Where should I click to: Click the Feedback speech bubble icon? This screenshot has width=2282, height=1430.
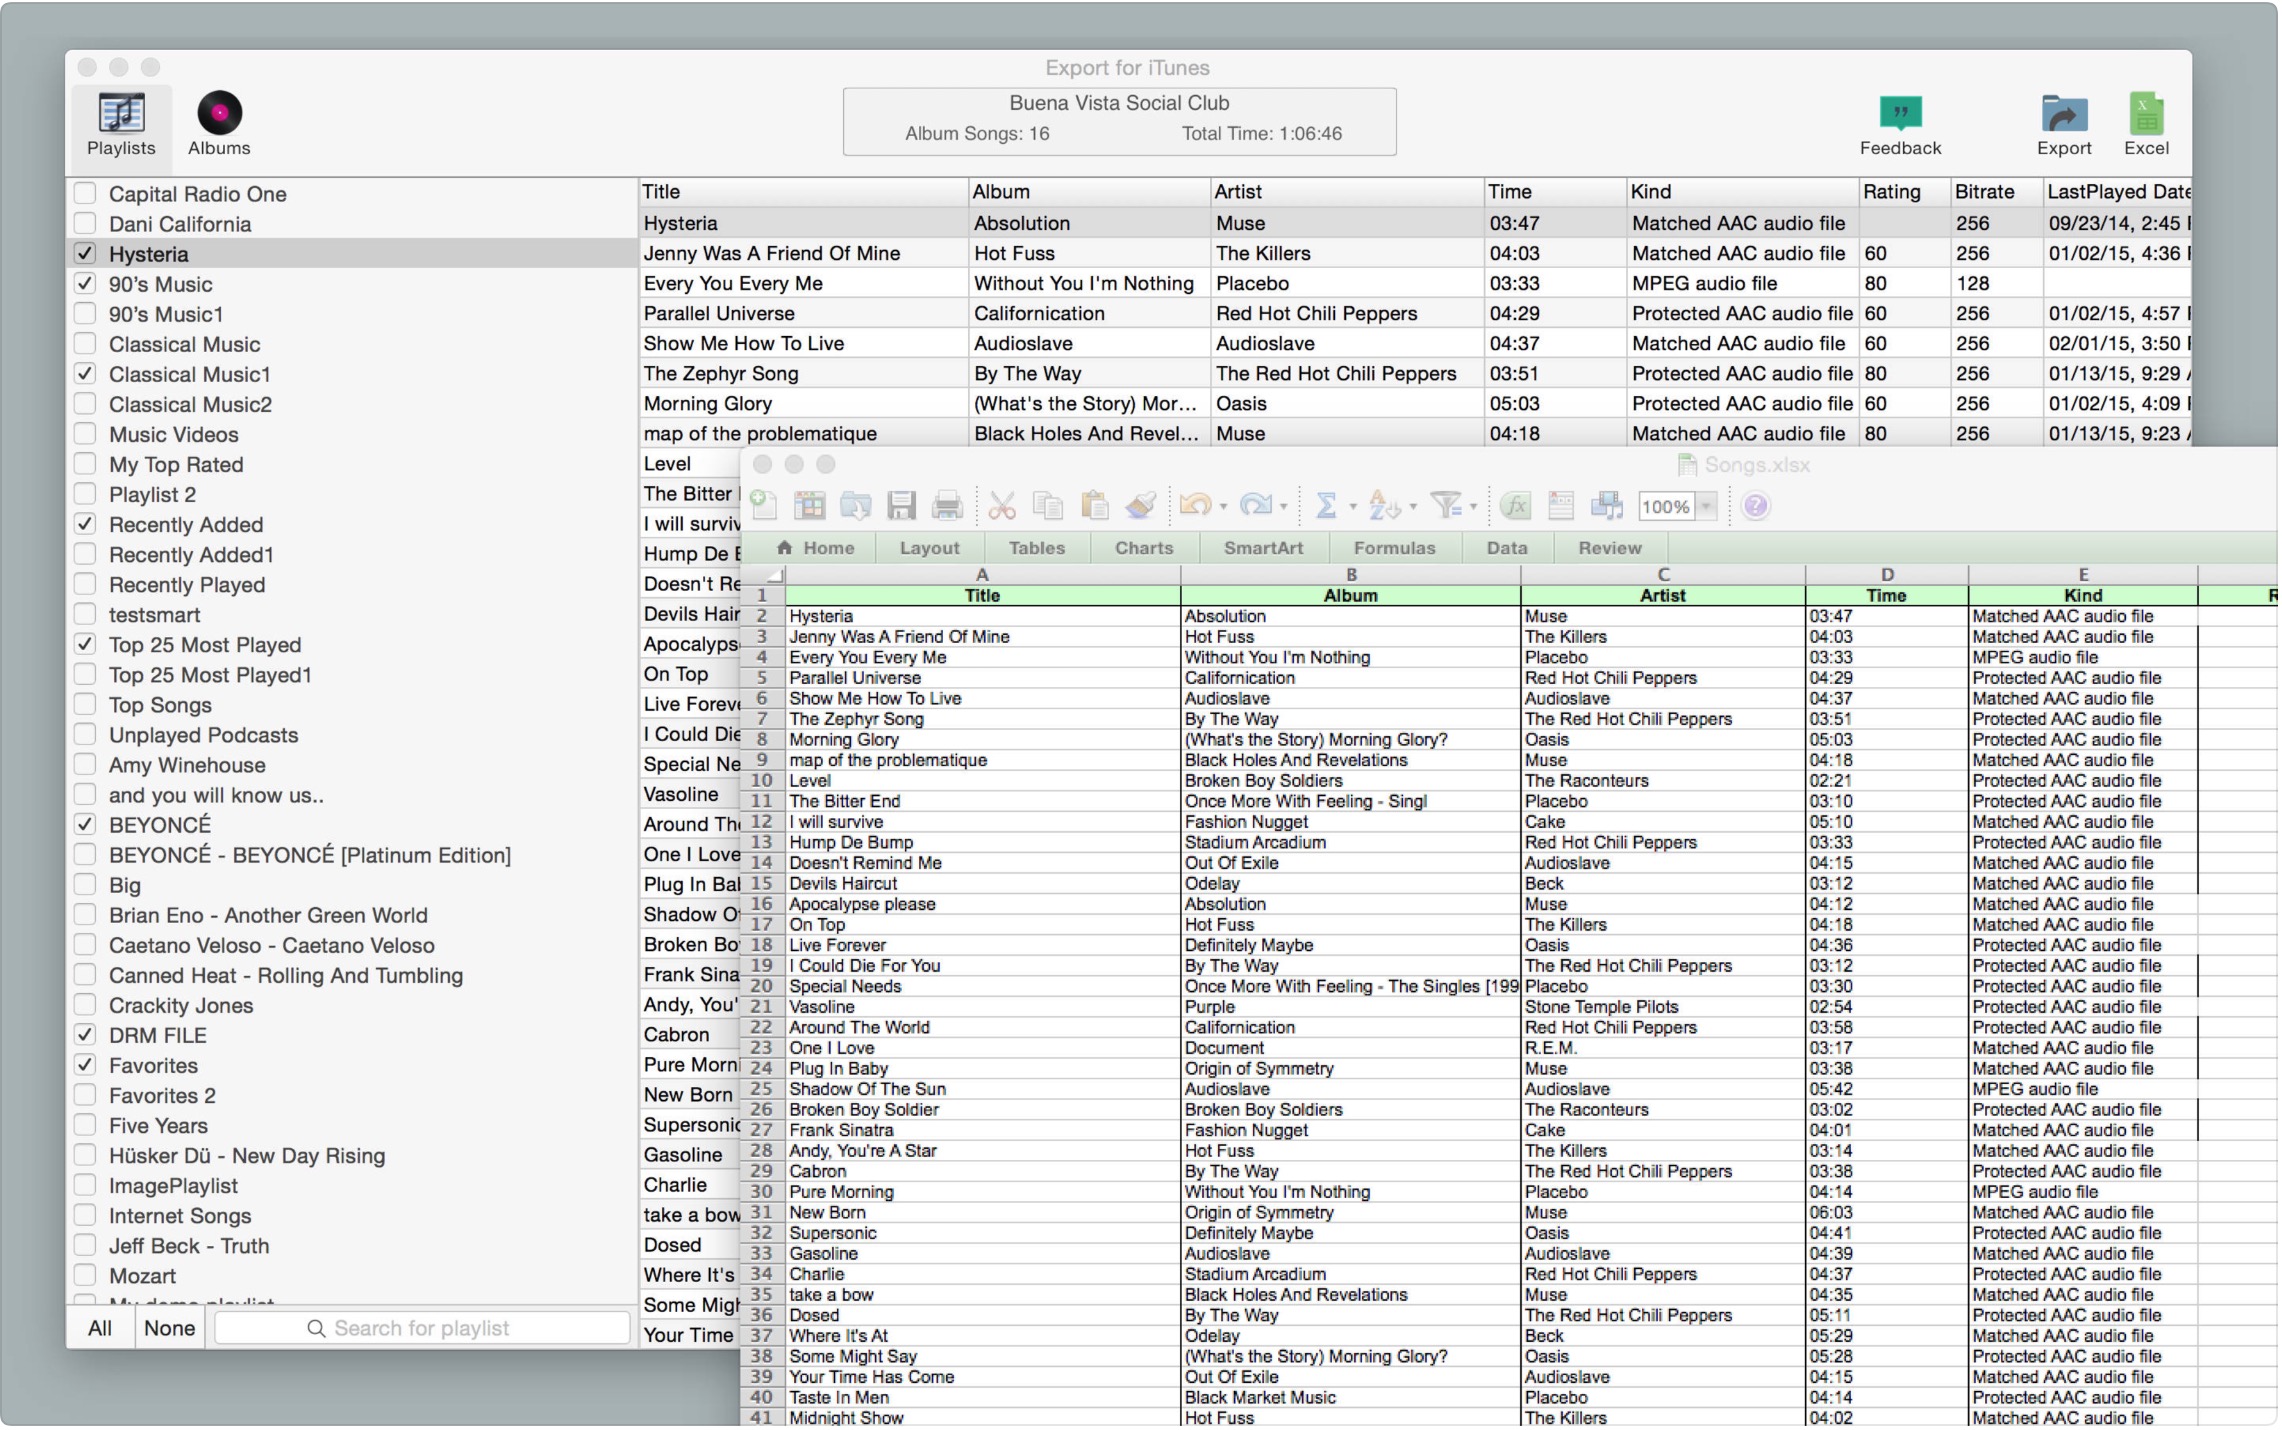click(1899, 114)
